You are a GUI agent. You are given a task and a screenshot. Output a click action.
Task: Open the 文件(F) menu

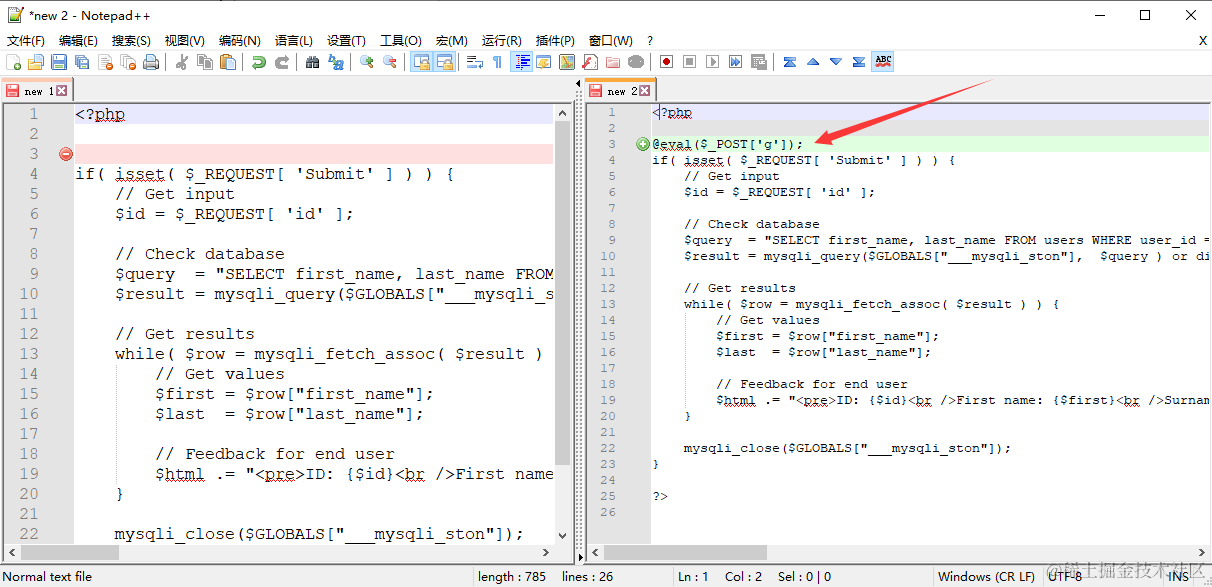coord(26,40)
